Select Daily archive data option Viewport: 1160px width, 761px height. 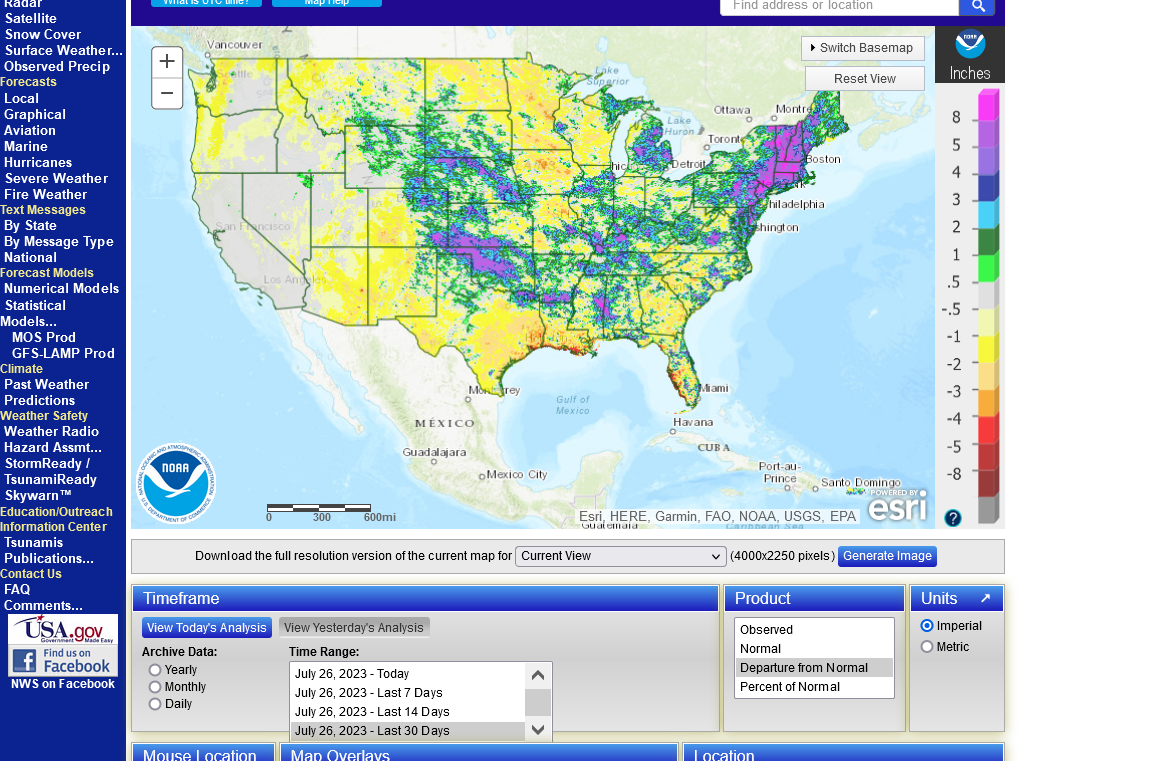(x=155, y=704)
